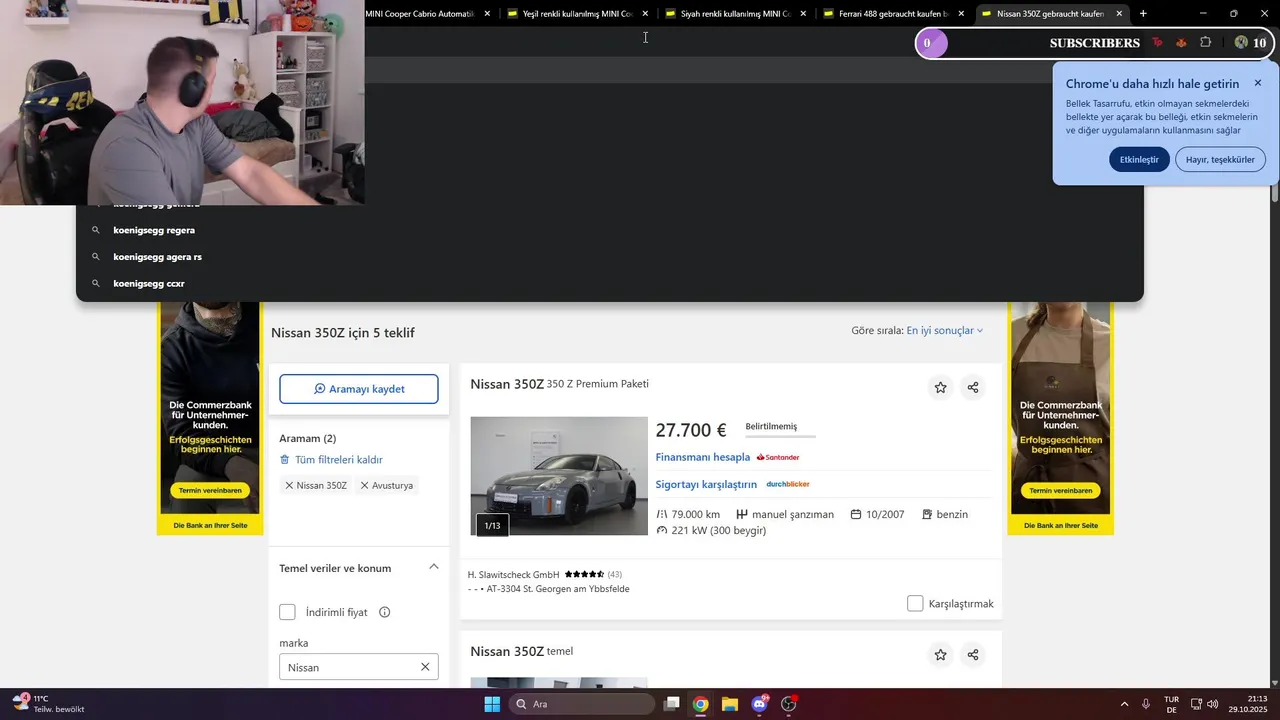Open the marka Nissan combo box
Image resolution: width=1280 pixels, height=720 pixels.
(358, 667)
